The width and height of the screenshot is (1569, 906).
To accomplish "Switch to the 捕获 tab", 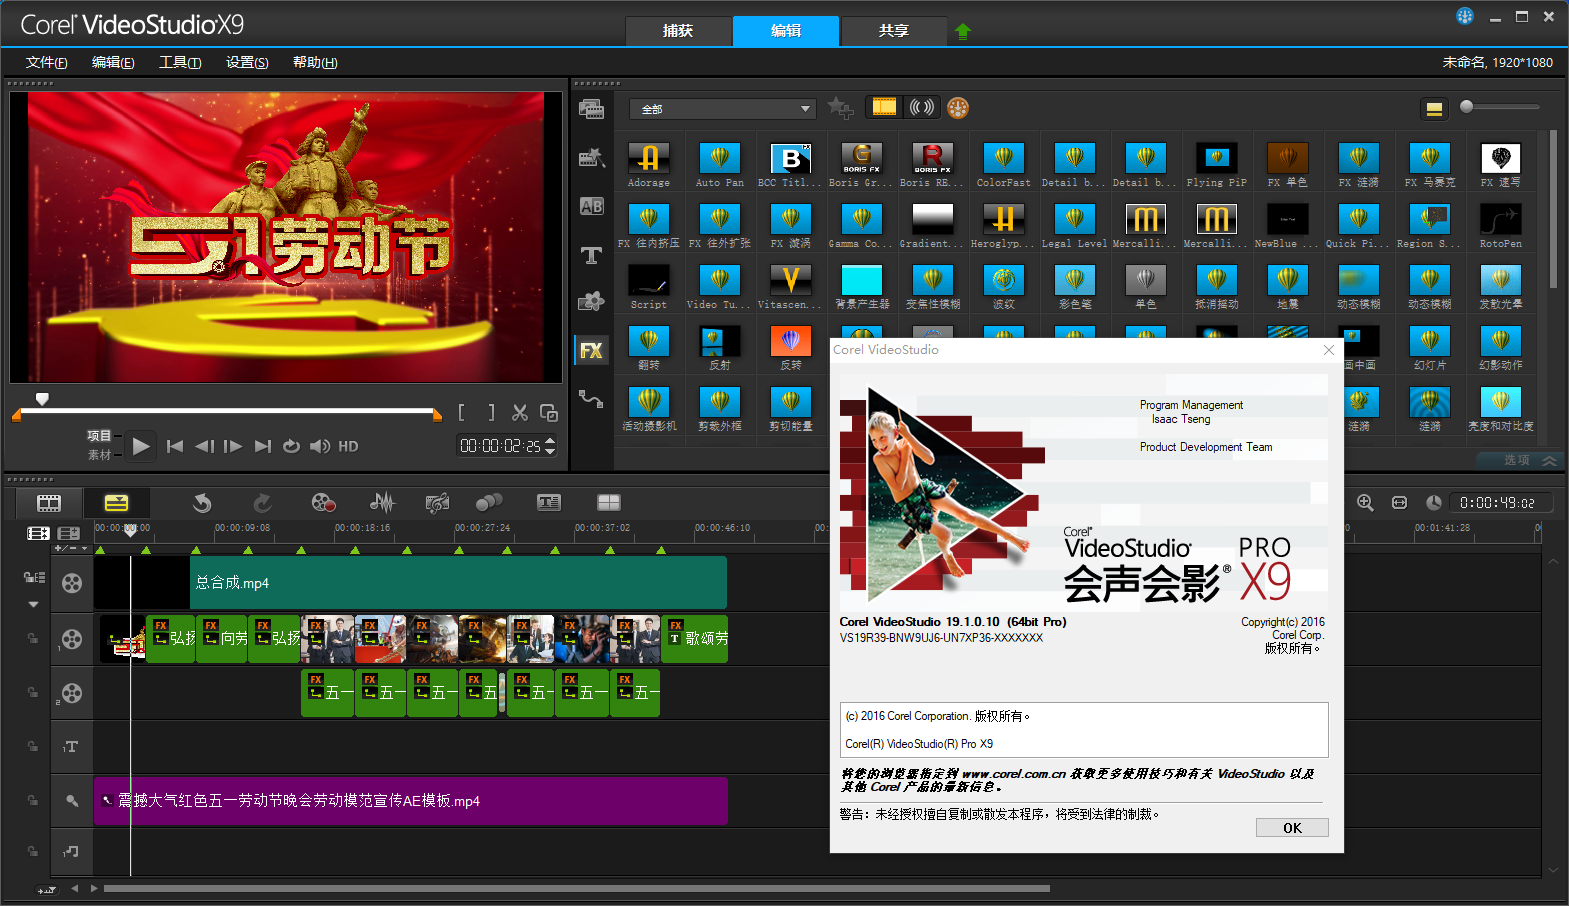I will [x=678, y=31].
